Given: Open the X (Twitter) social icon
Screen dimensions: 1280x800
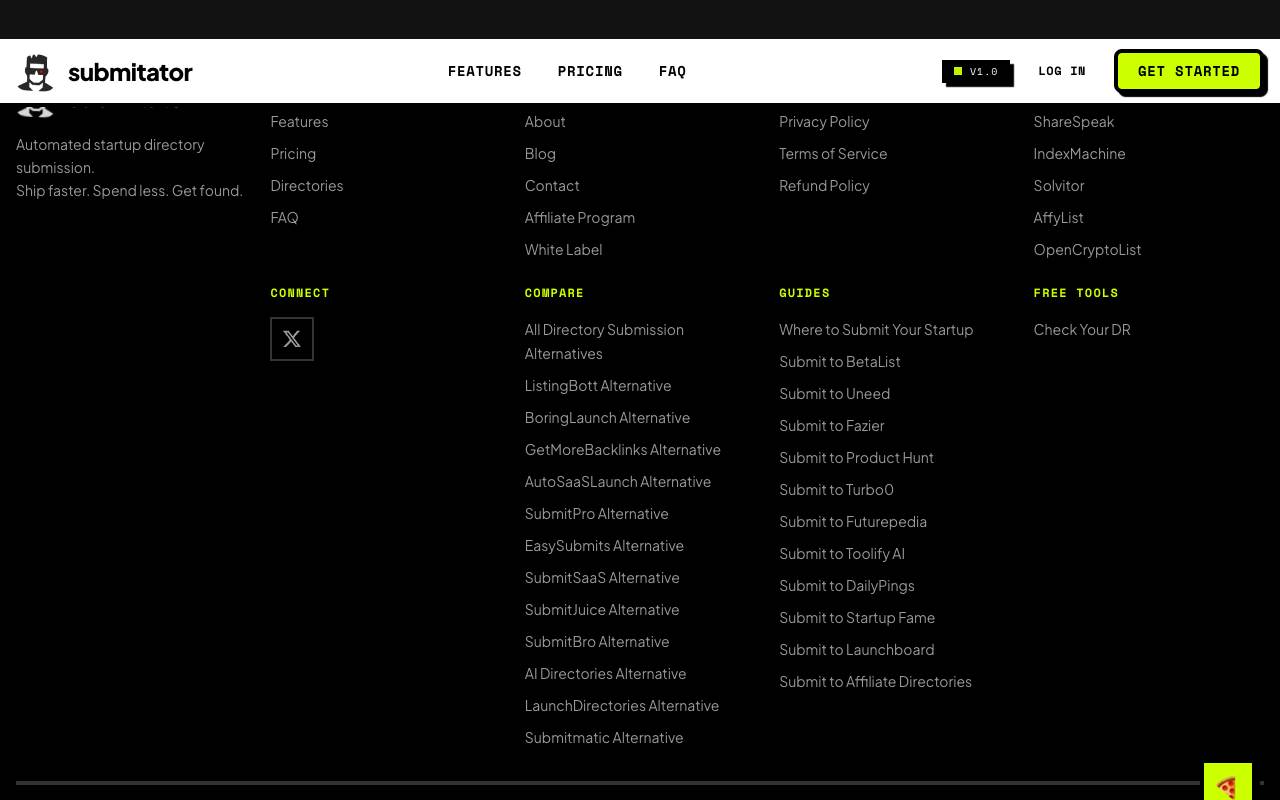Looking at the screenshot, I should pyautogui.click(x=292, y=339).
